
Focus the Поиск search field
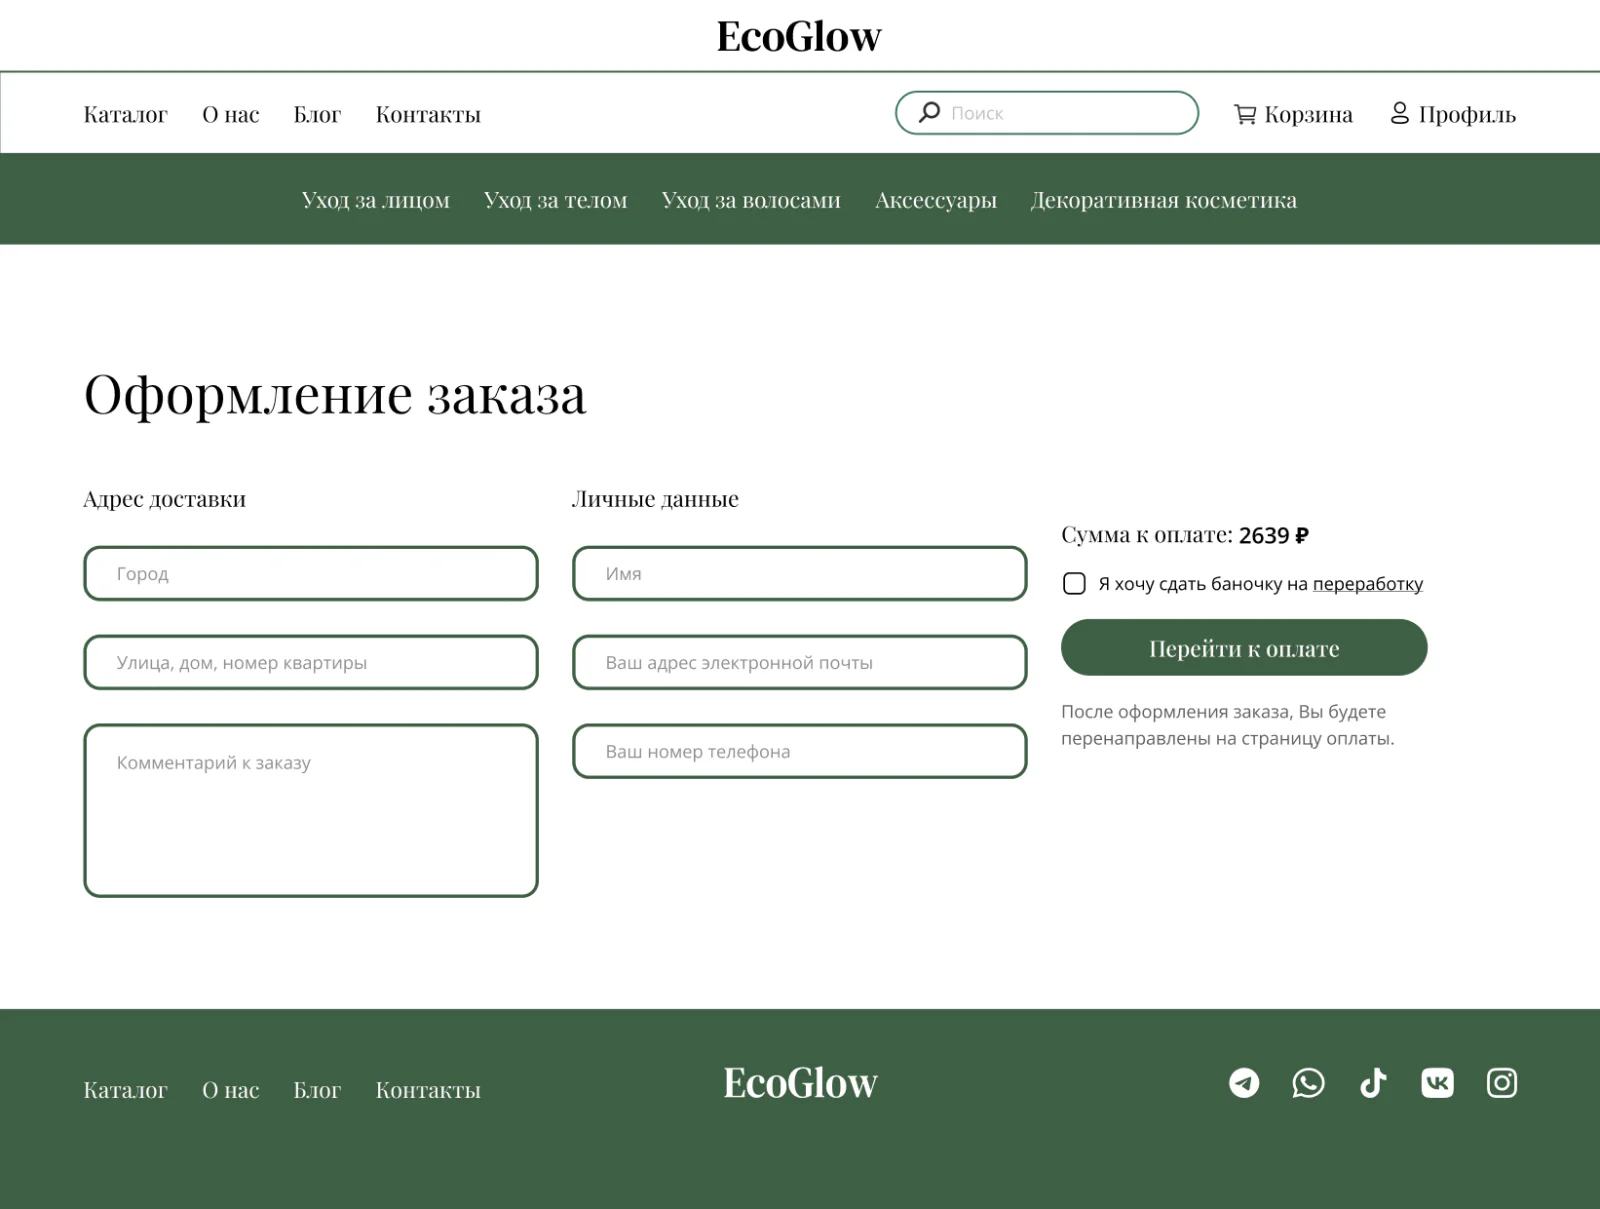pos(1047,113)
